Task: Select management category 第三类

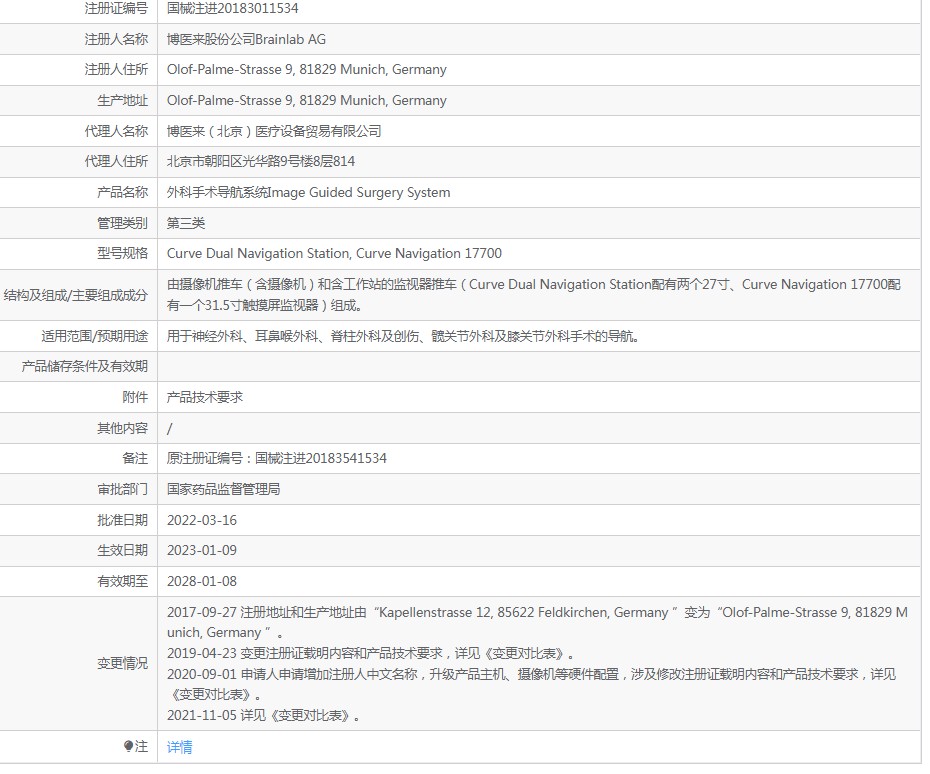Action: click(186, 223)
